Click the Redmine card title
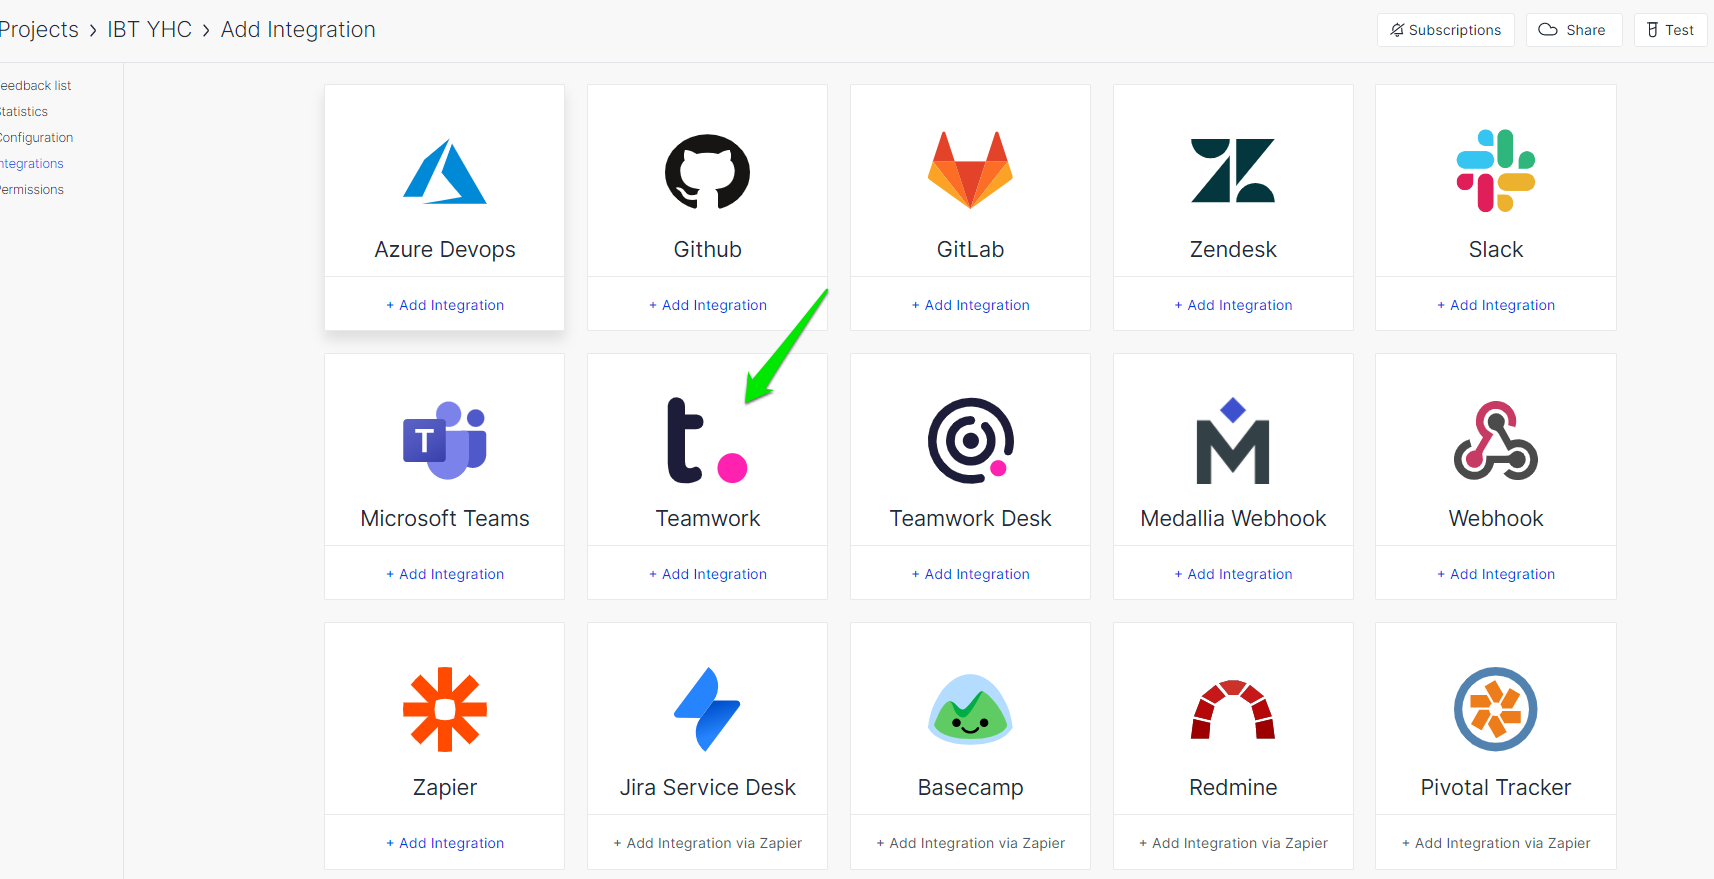The width and height of the screenshot is (1714, 879). pyautogui.click(x=1233, y=787)
